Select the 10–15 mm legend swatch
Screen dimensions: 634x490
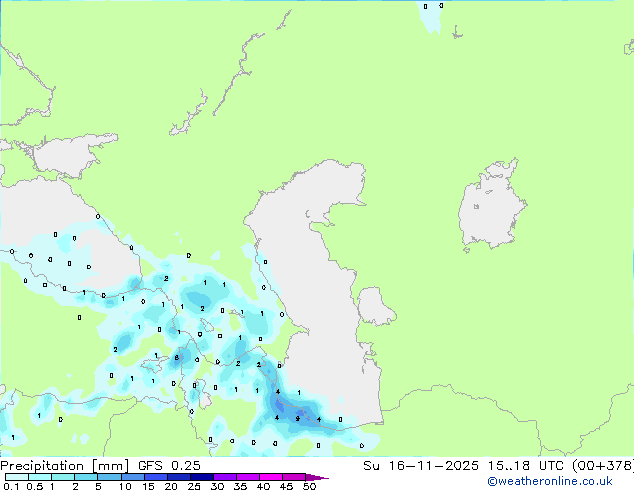(132, 477)
